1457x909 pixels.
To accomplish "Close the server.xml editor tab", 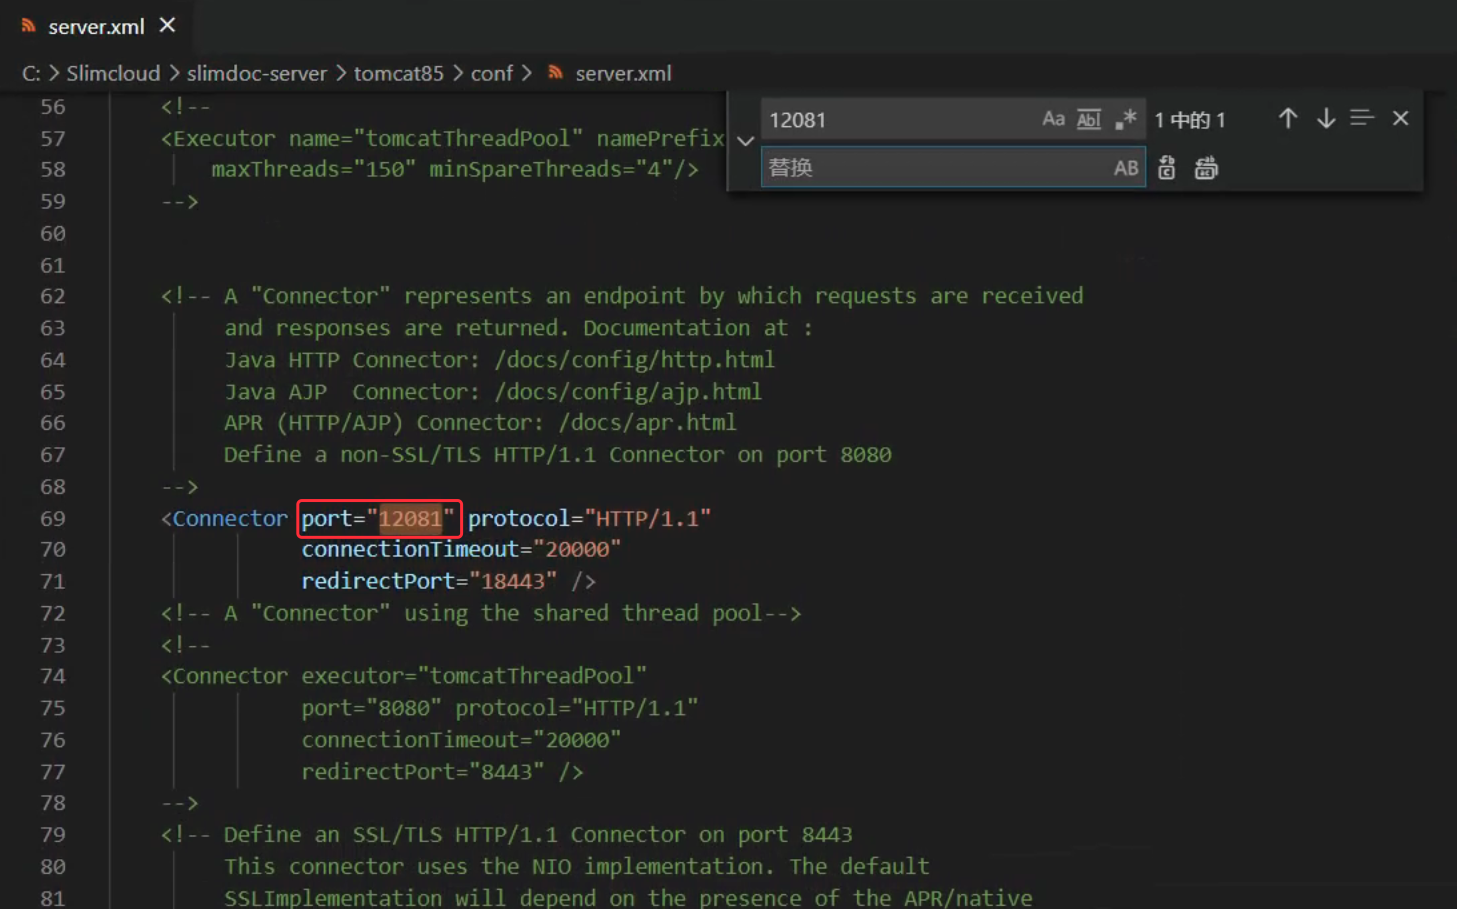I will (167, 25).
